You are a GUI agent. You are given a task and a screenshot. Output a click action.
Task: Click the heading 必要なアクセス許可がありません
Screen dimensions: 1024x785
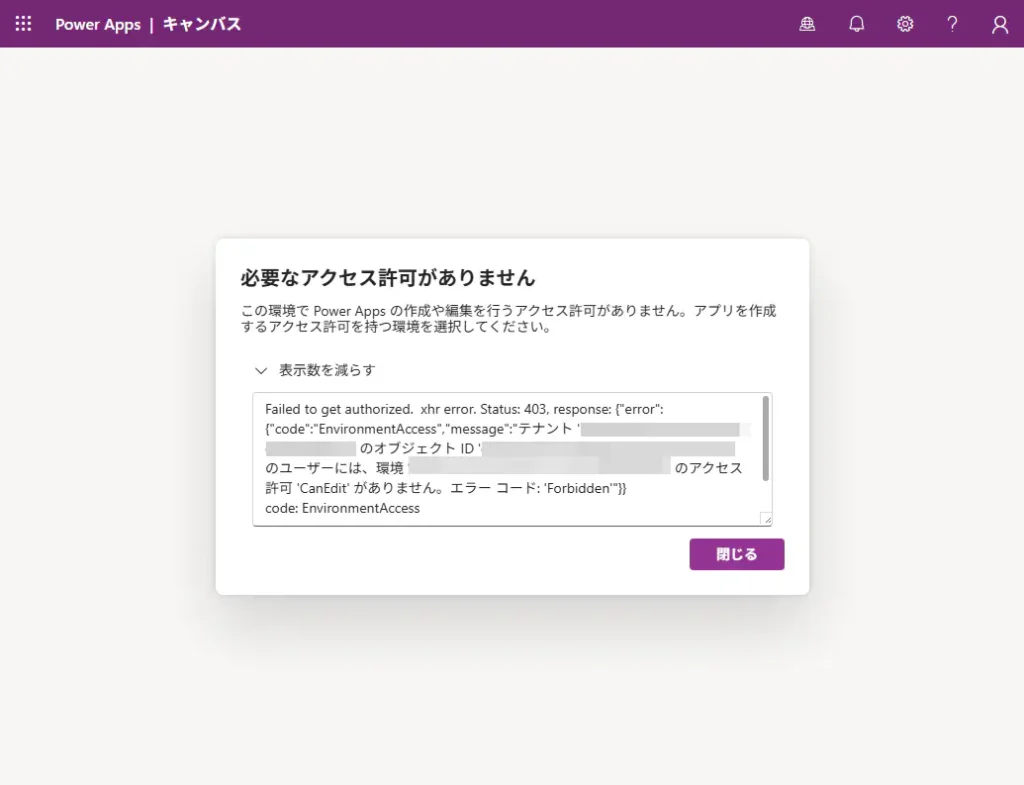[x=388, y=278]
